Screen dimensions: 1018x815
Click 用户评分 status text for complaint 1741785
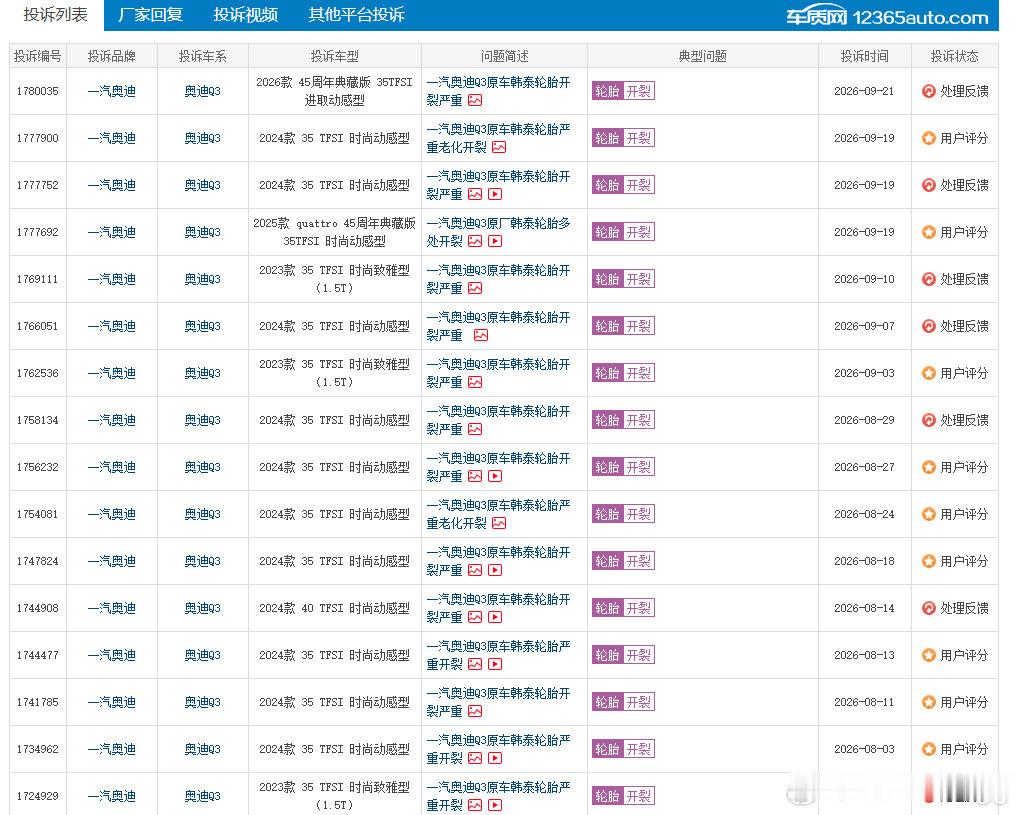click(965, 702)
